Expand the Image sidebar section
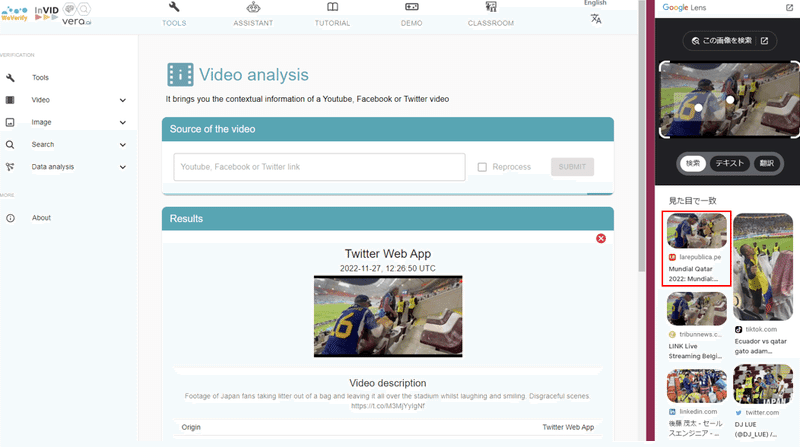Viewport: 800px width, 447px height. tap(123, 122)
